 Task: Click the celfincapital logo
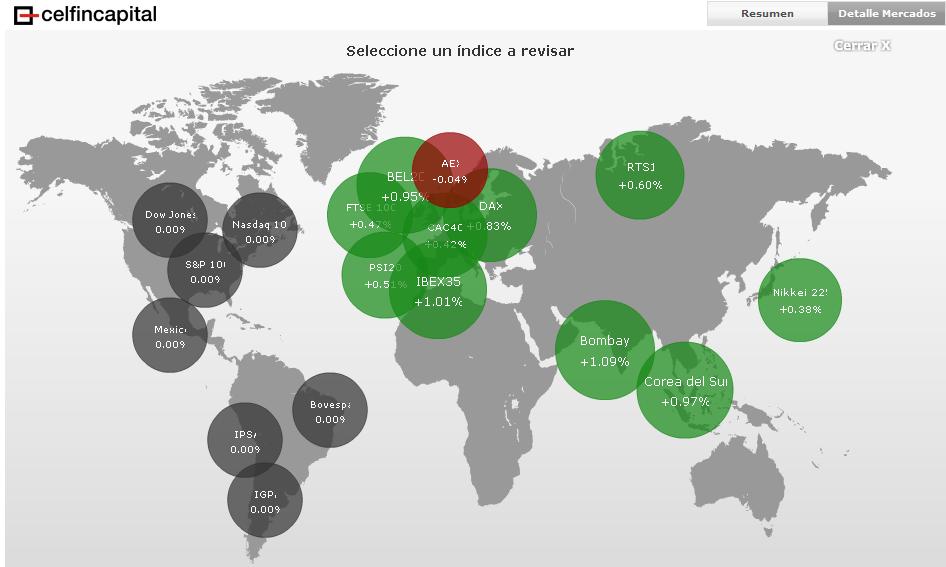click(85, 14)
